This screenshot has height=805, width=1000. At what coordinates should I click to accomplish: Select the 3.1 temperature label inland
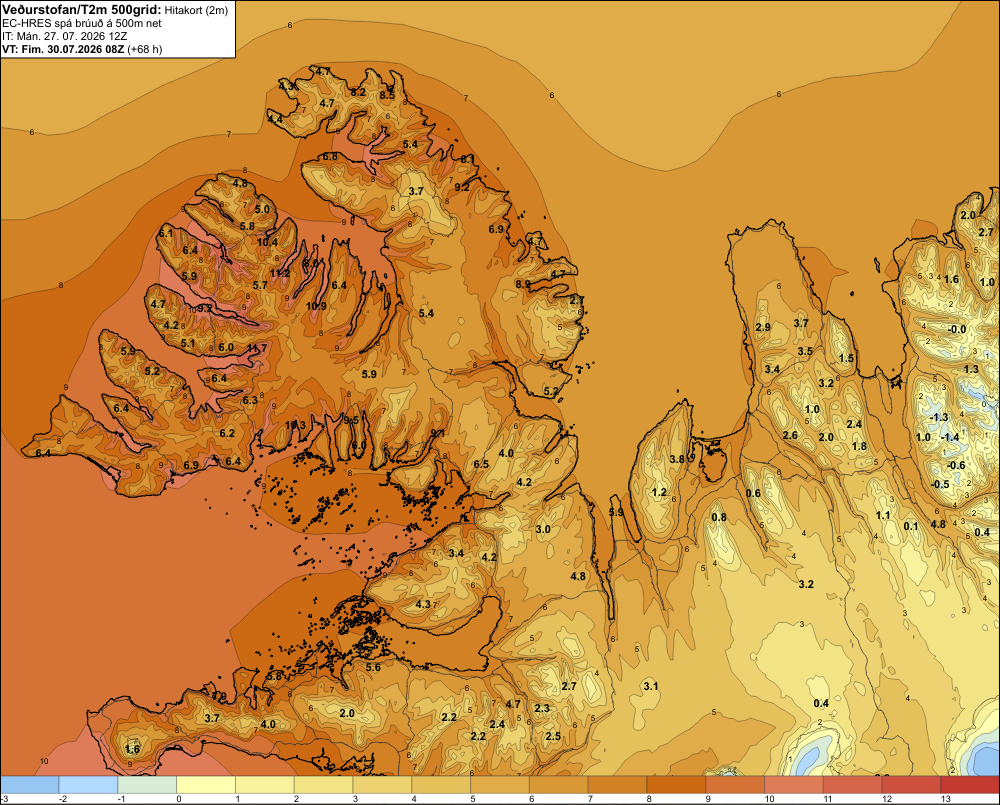(651, 686)
